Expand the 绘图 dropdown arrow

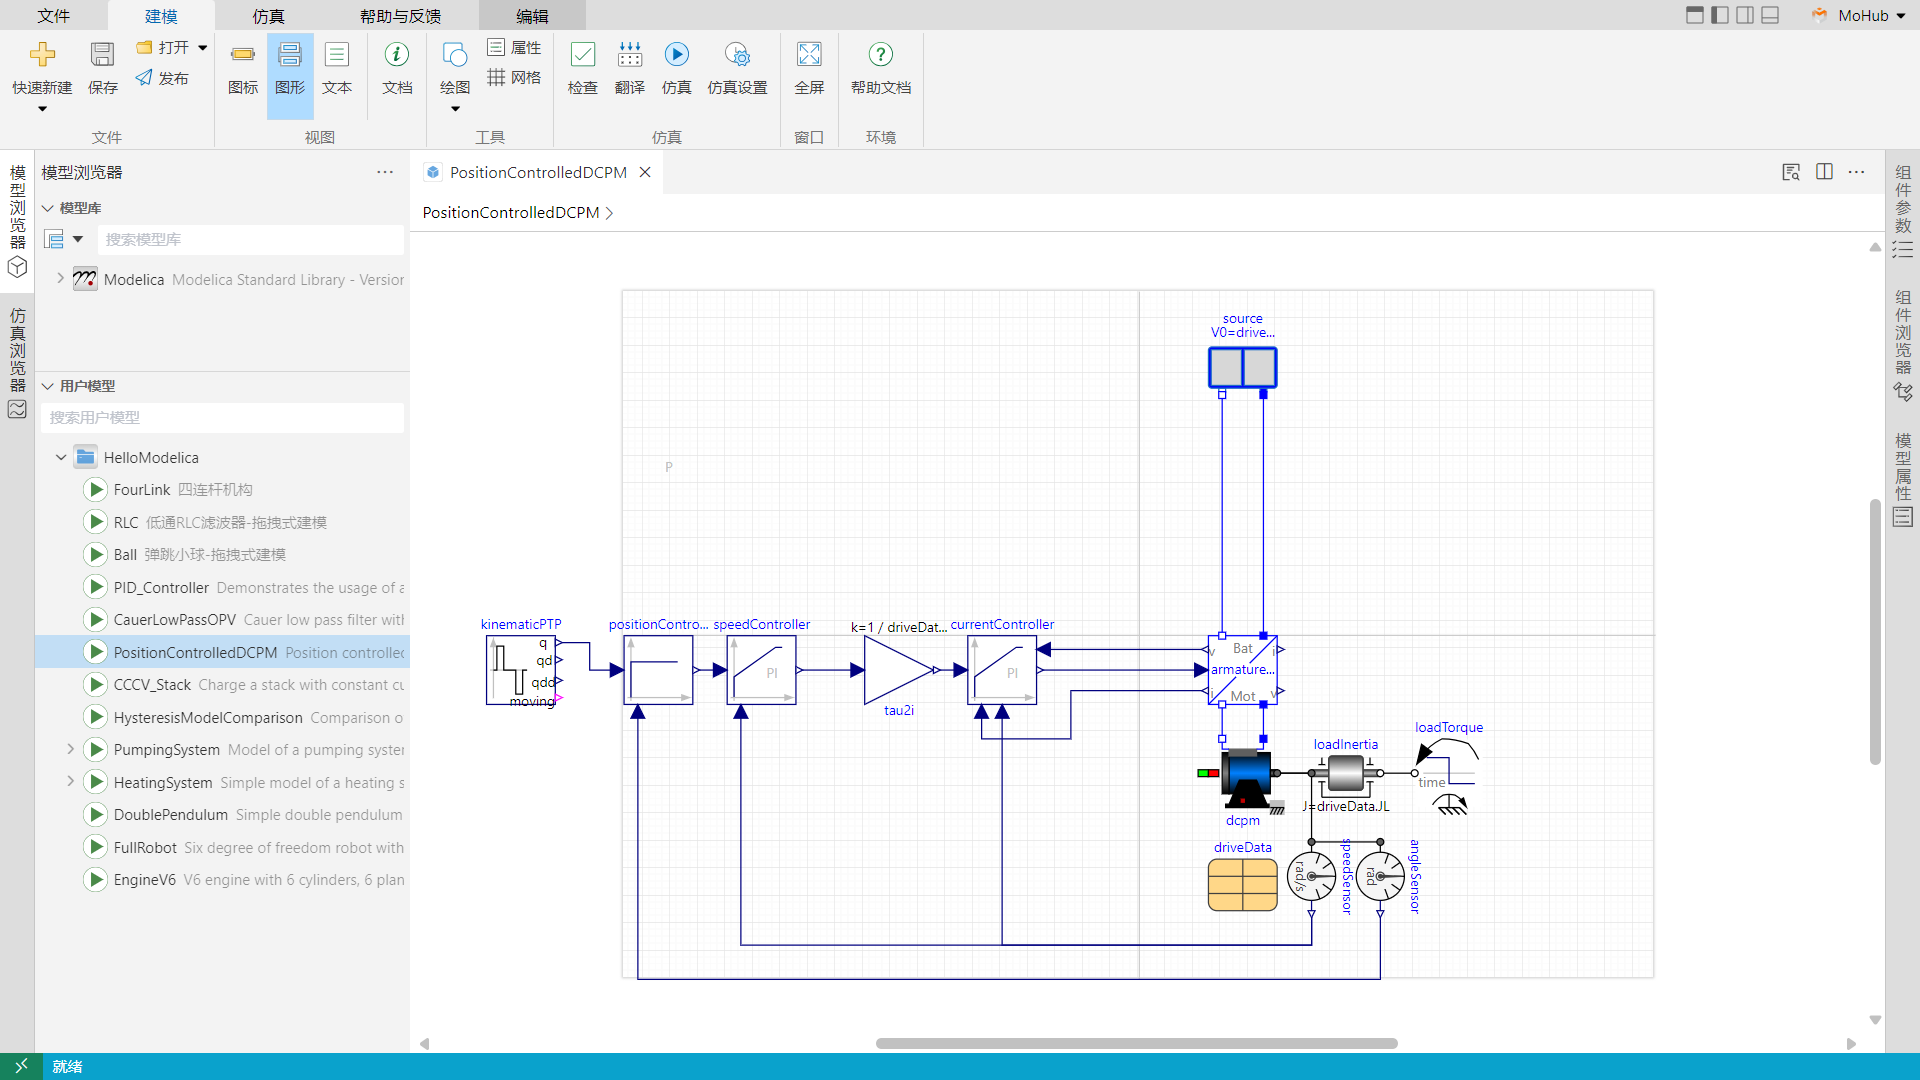[455, 108]
